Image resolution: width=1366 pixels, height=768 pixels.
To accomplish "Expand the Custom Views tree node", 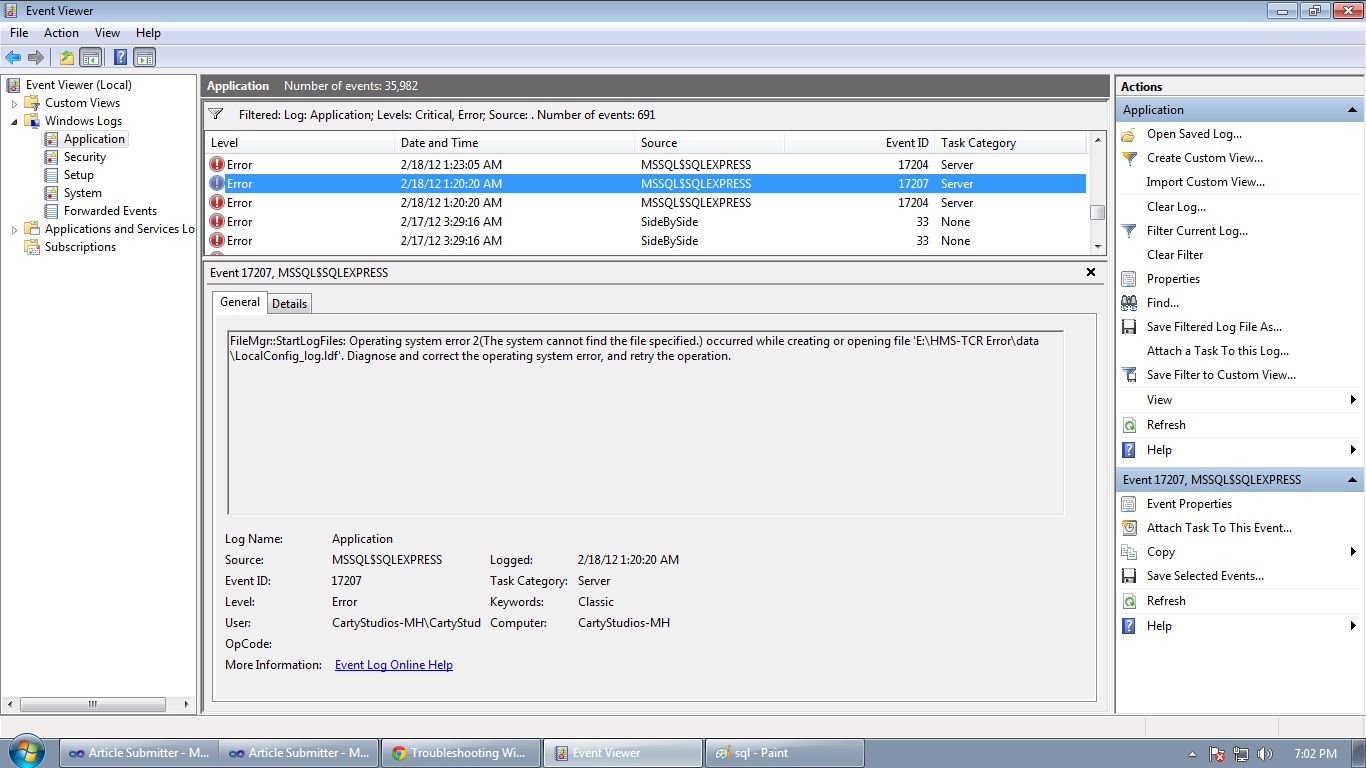I will coord(14,103).
